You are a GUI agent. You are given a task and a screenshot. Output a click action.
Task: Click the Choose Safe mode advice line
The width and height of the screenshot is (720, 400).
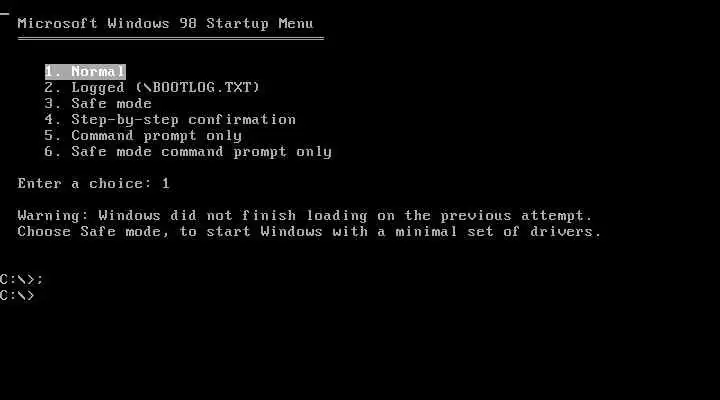[x=309, y=231]
